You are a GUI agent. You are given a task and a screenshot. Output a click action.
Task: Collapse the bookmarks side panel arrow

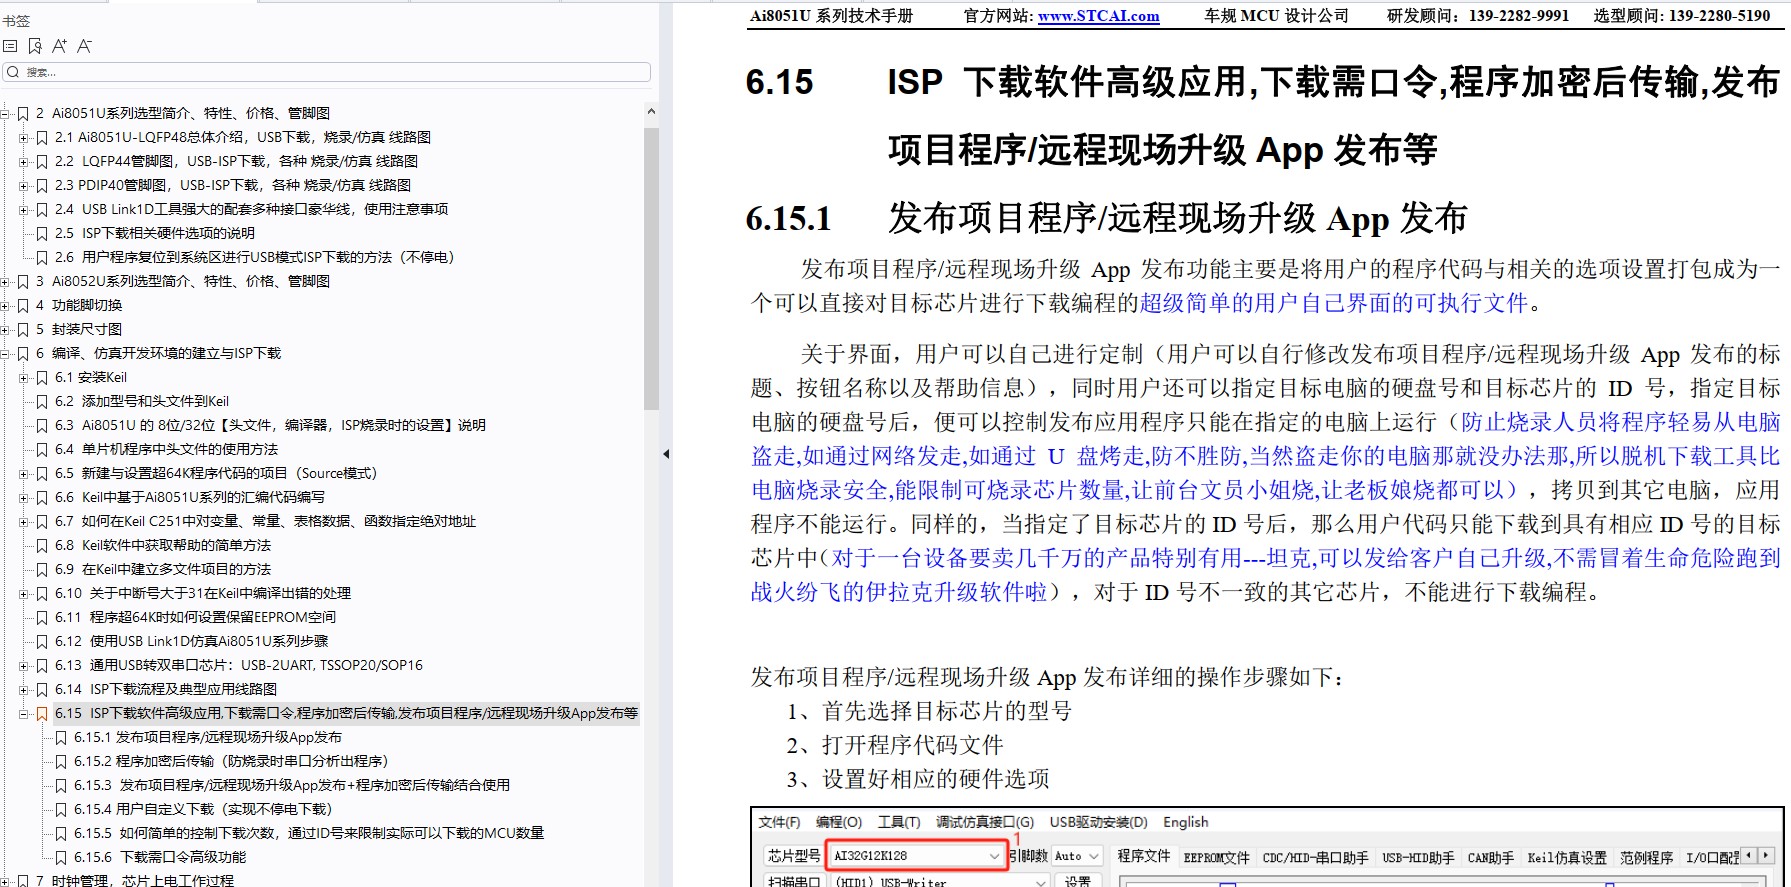[666, 454]
